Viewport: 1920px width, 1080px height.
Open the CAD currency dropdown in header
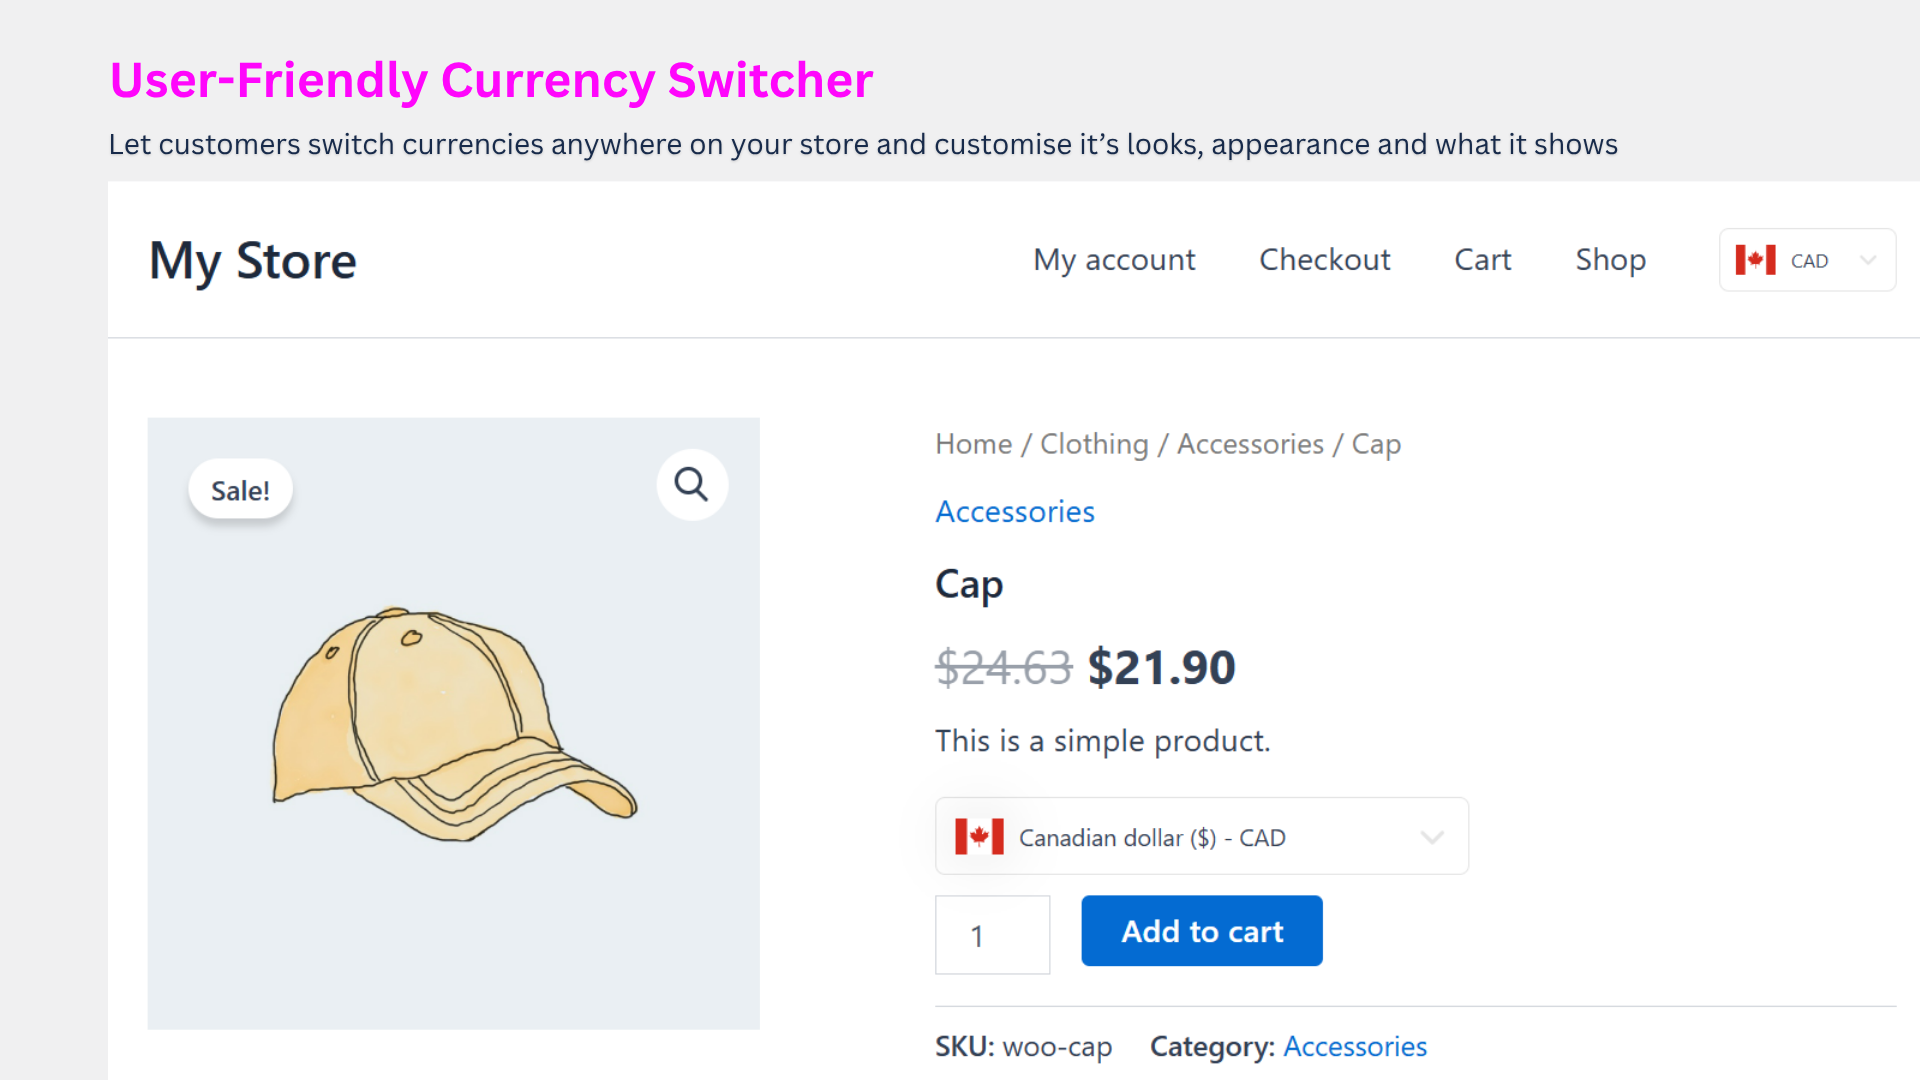pyautogui.click(x=1807, y=260)
